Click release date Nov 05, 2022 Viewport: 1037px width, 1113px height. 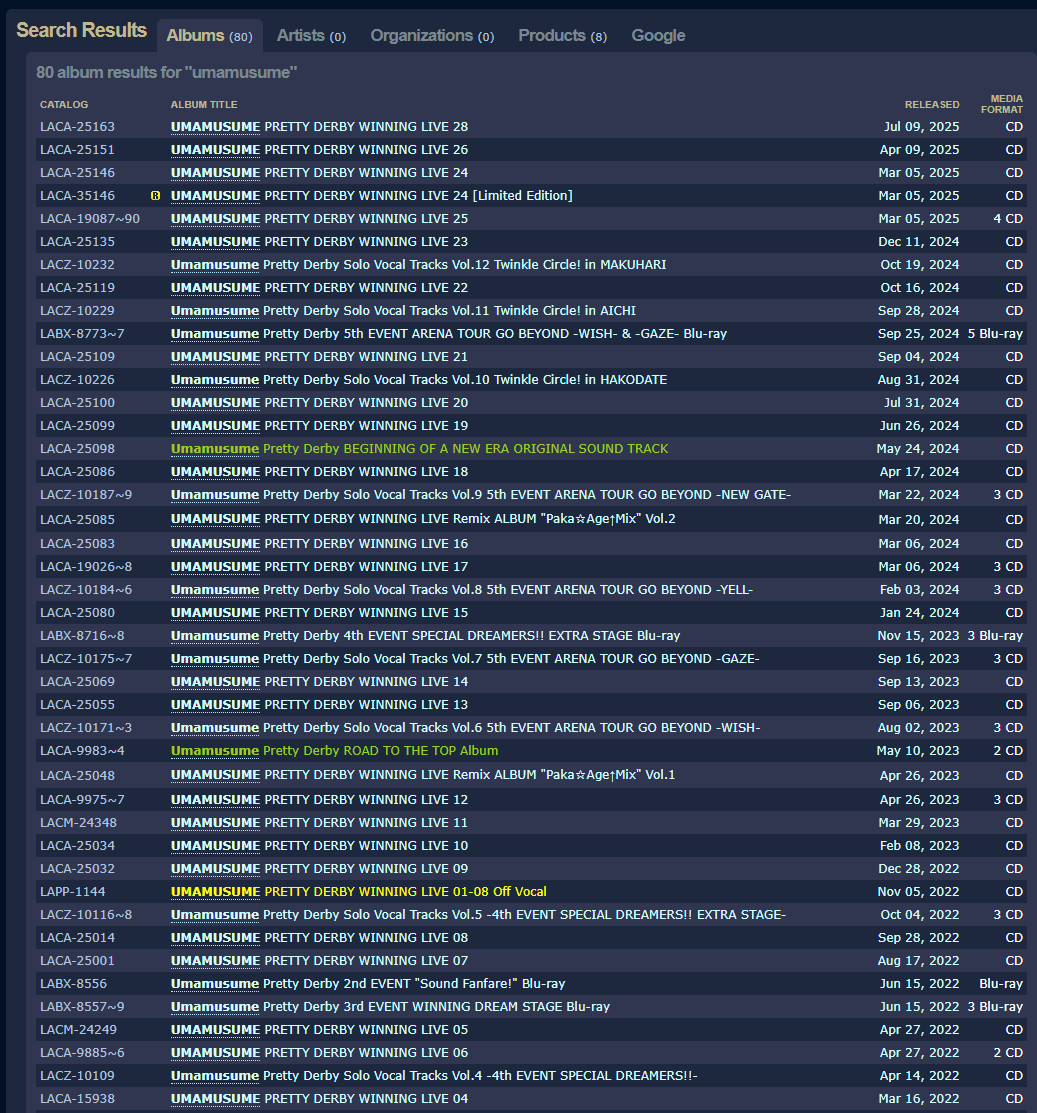pyautogui.click(x=918, y=892)
